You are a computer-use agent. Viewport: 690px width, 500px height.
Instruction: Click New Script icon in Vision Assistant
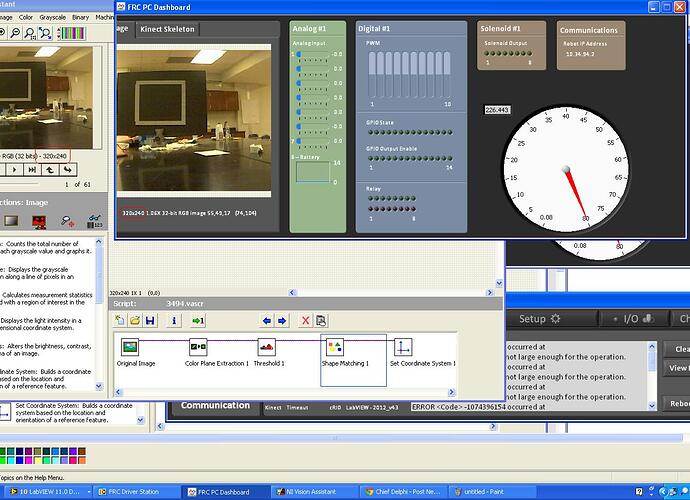(120, 320)
